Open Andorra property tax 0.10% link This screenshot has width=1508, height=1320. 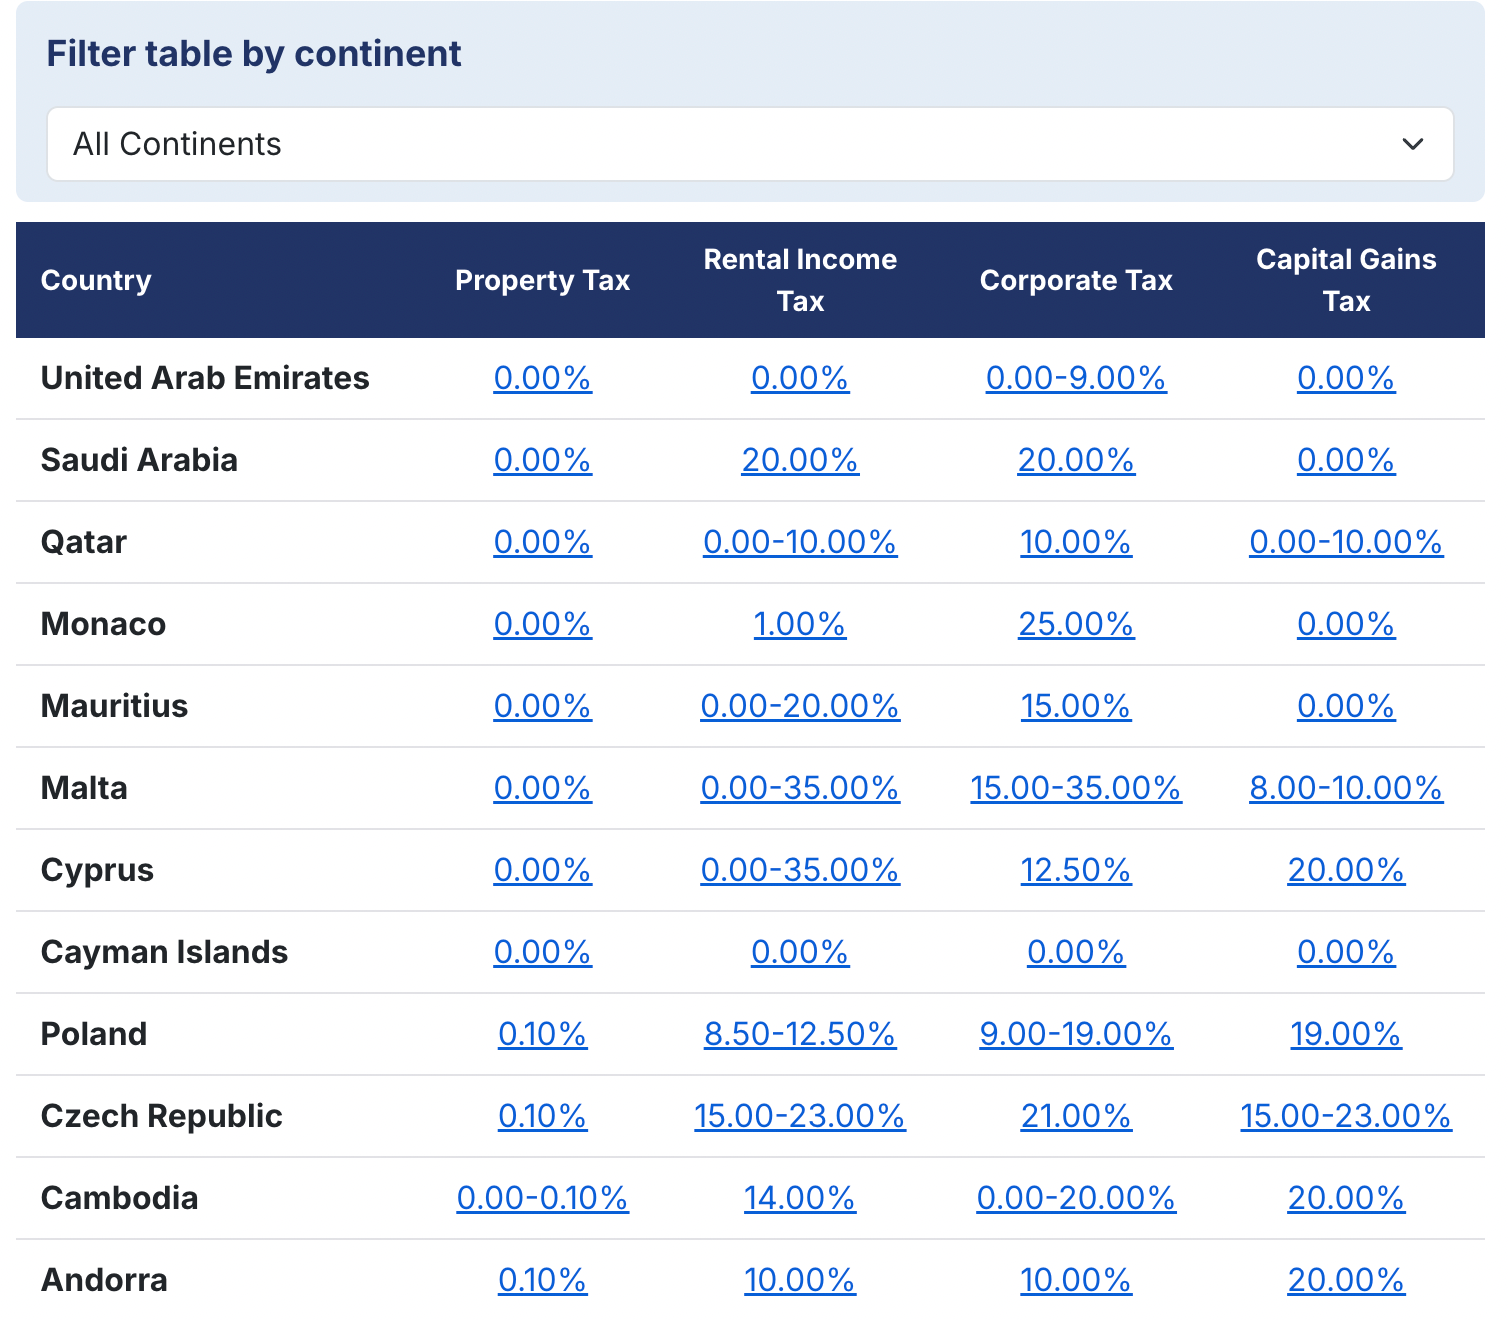pos(542,1280)
